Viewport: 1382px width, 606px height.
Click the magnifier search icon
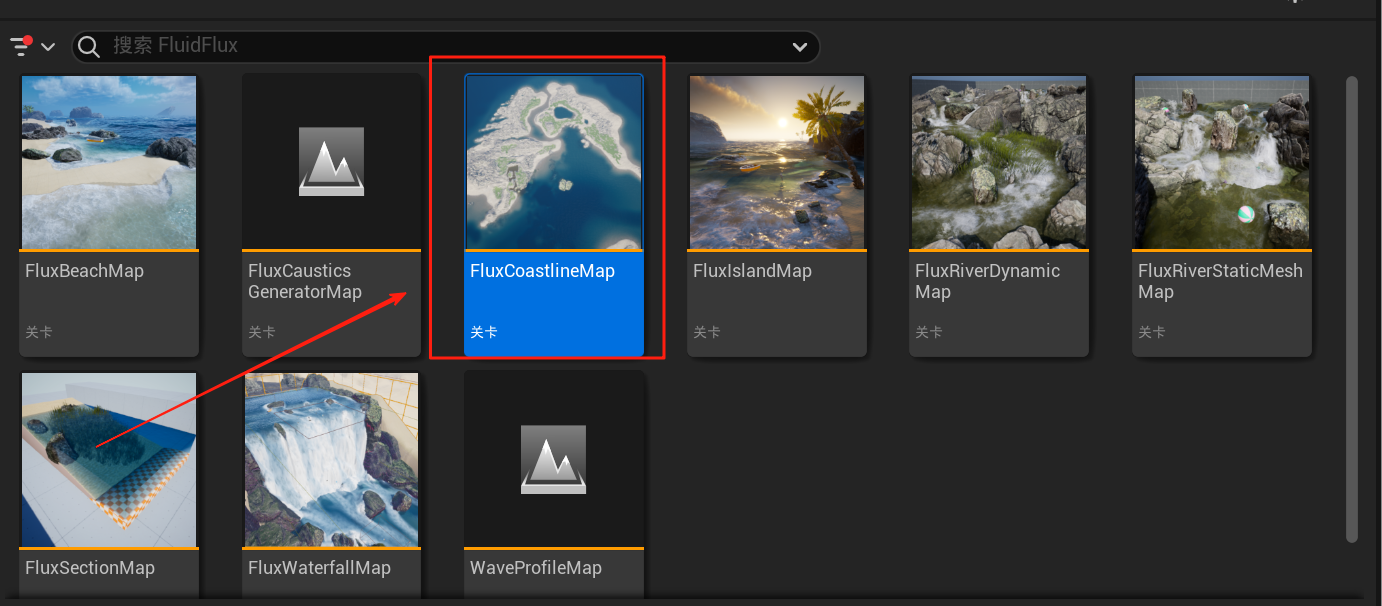tap(89, 46)
